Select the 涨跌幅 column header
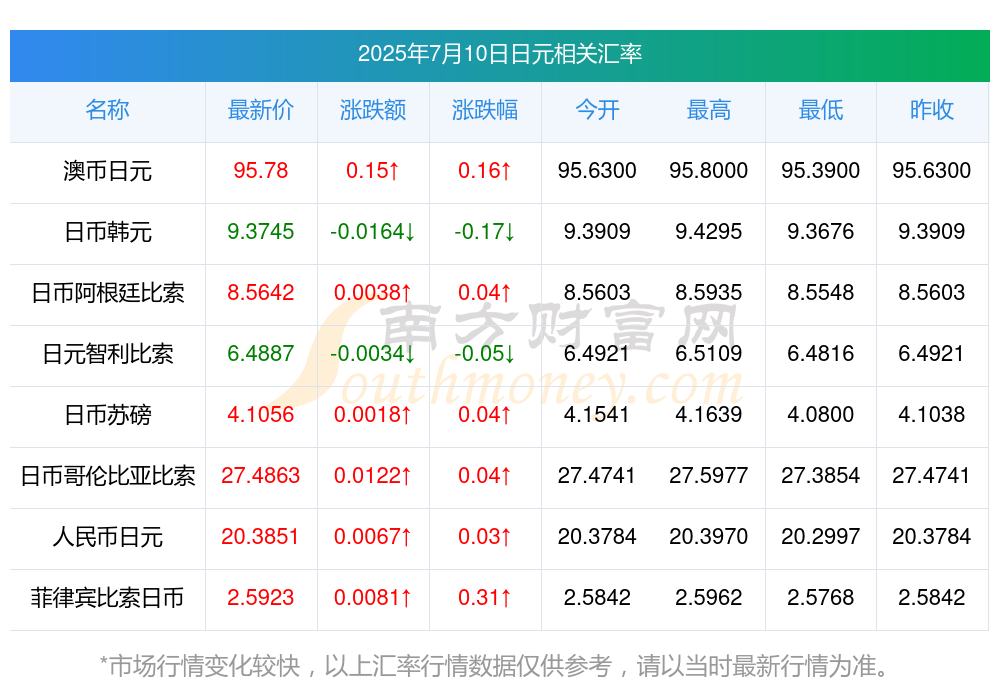1000x698 pixels. click(x=485, y=110)
